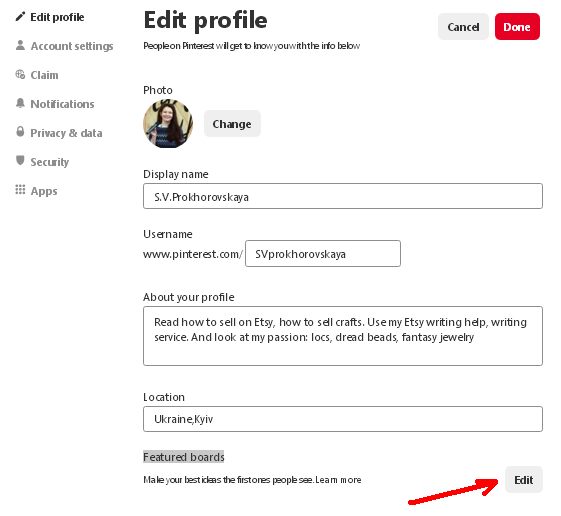
Task: Open Notifications settings
Action: click(x=63, y=104)
